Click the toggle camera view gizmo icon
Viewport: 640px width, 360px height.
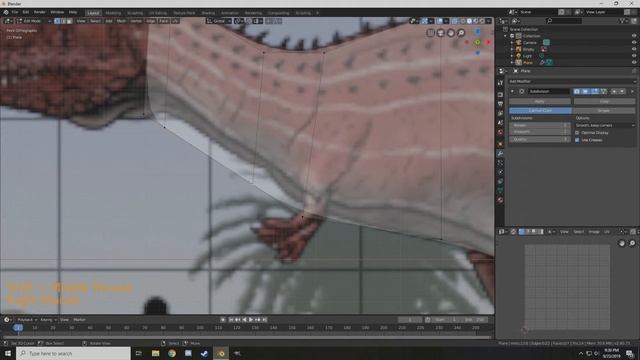click(x=441, y=33)
